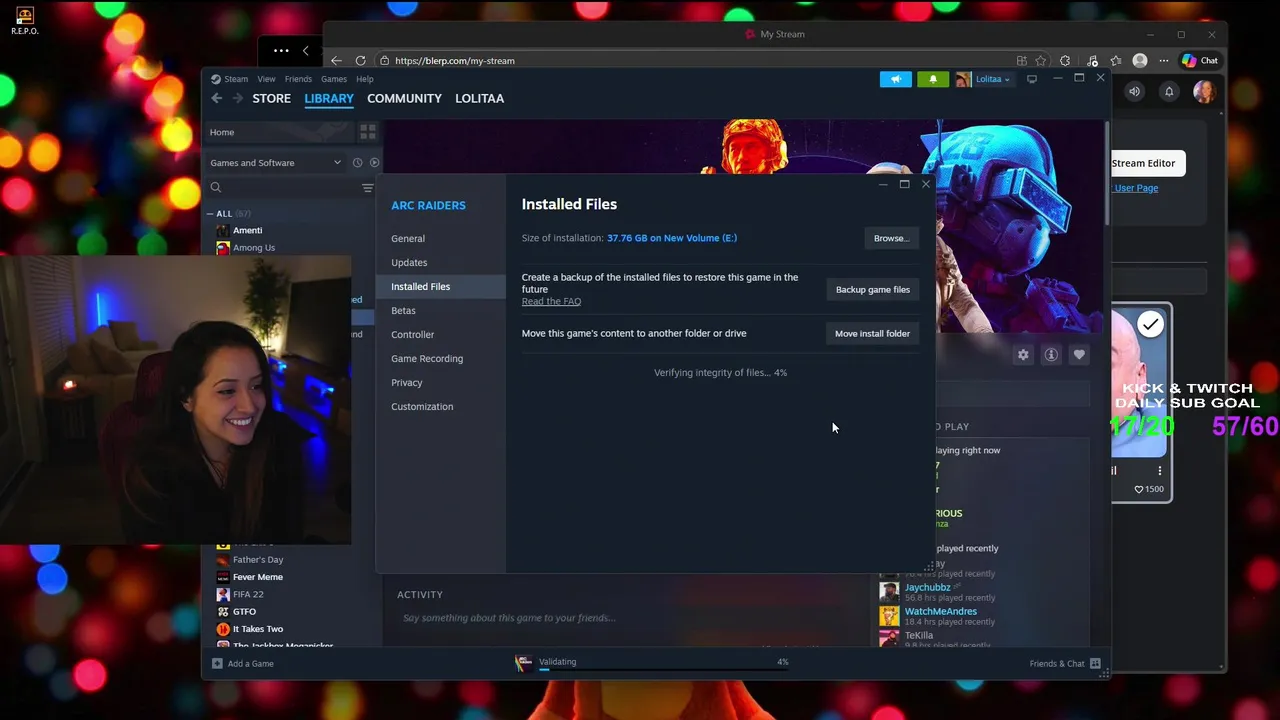1280x720 pixels.
Task: Show game info icon
Action: 1051,355
